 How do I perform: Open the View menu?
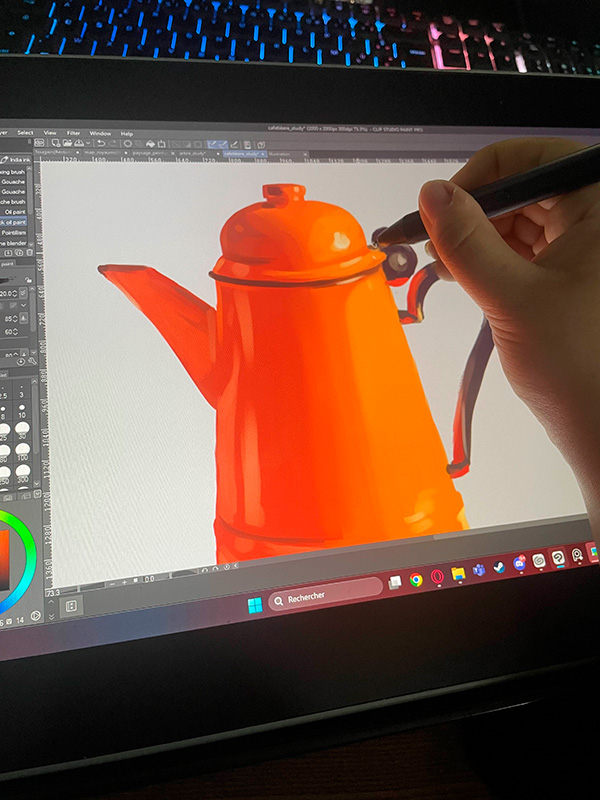pyautogui.click(x=49, y=133)
